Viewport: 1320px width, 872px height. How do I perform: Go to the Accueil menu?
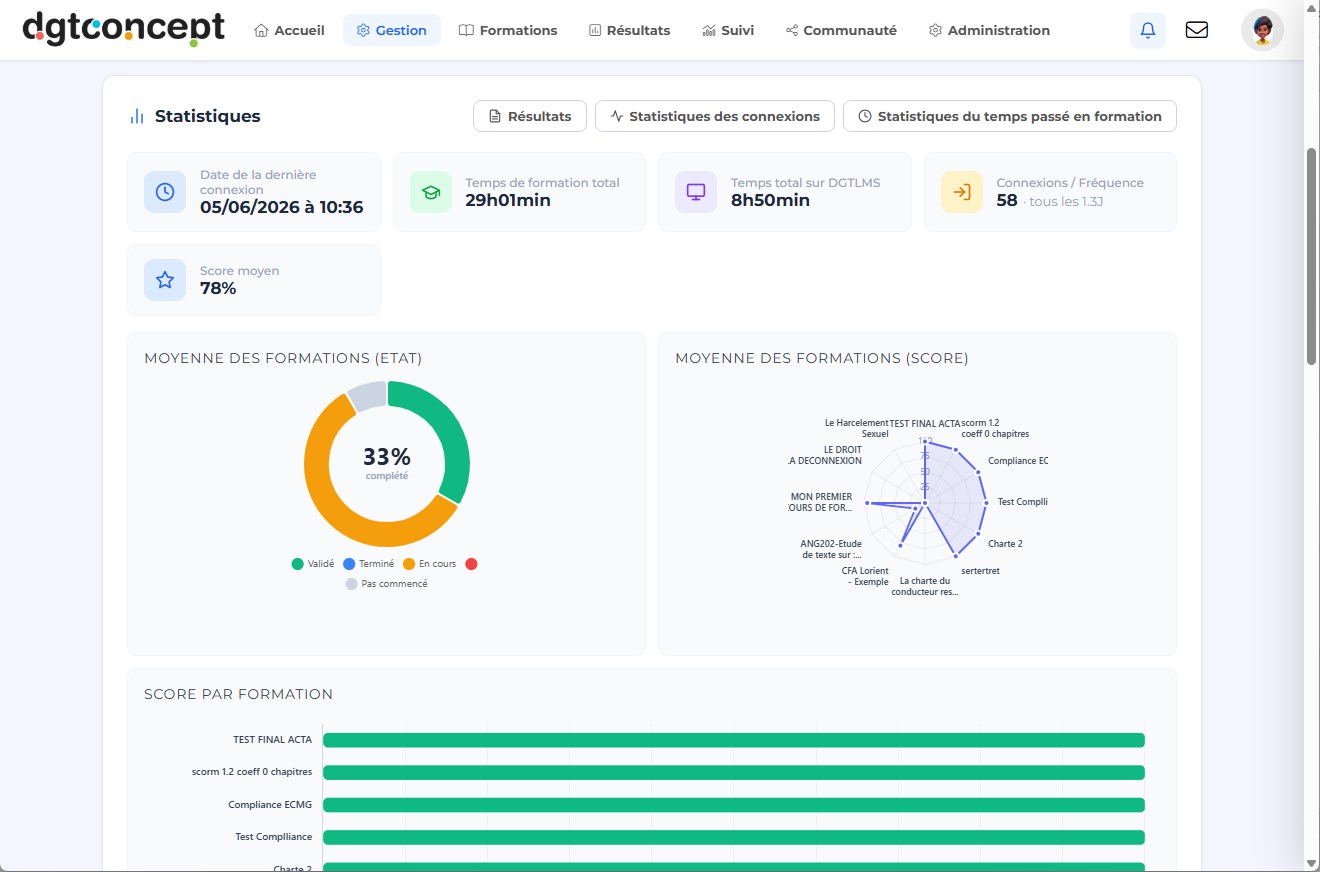click(290, 30)
